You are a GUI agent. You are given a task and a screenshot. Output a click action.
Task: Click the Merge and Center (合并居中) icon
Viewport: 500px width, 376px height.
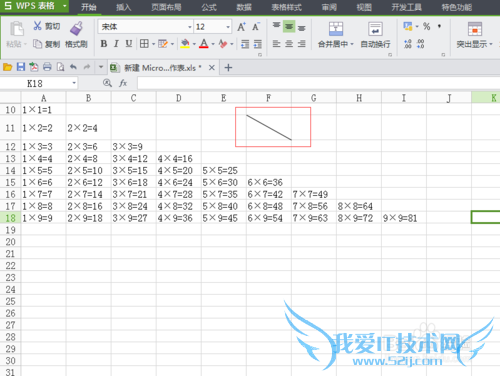point(336,29)
